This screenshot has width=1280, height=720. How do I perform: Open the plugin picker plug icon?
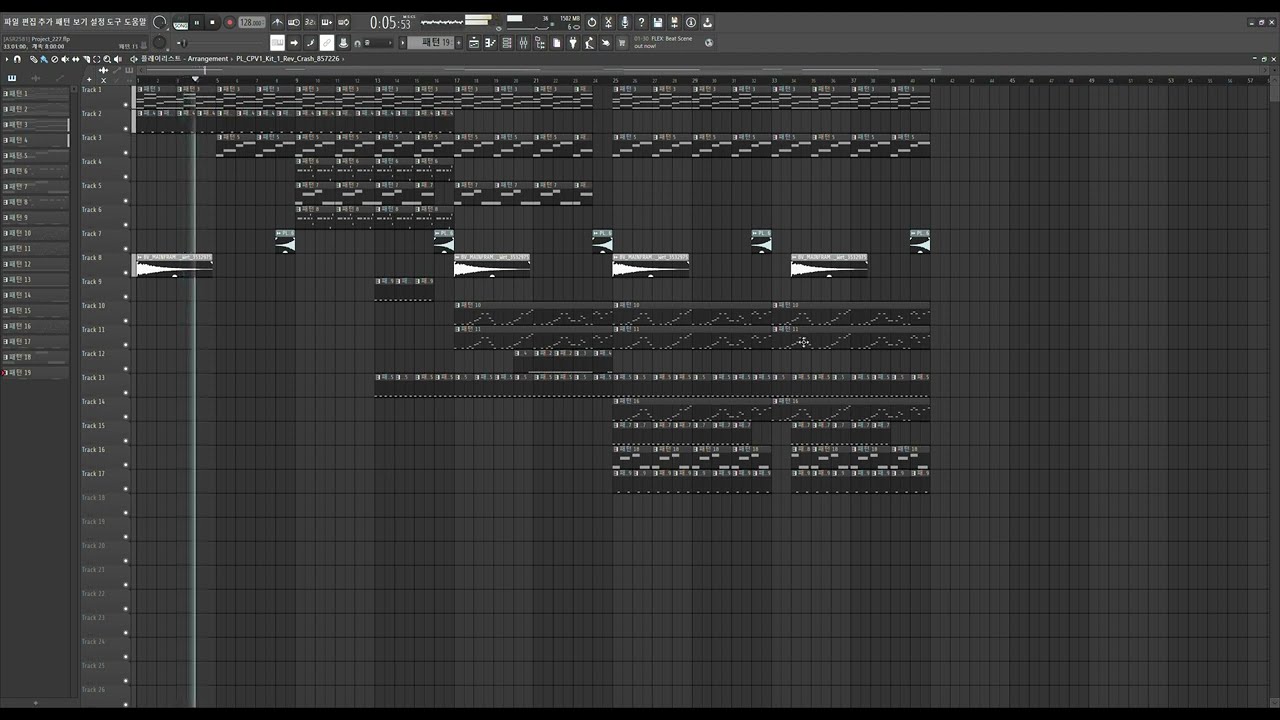pyautogui.click(x=573, y=43)
